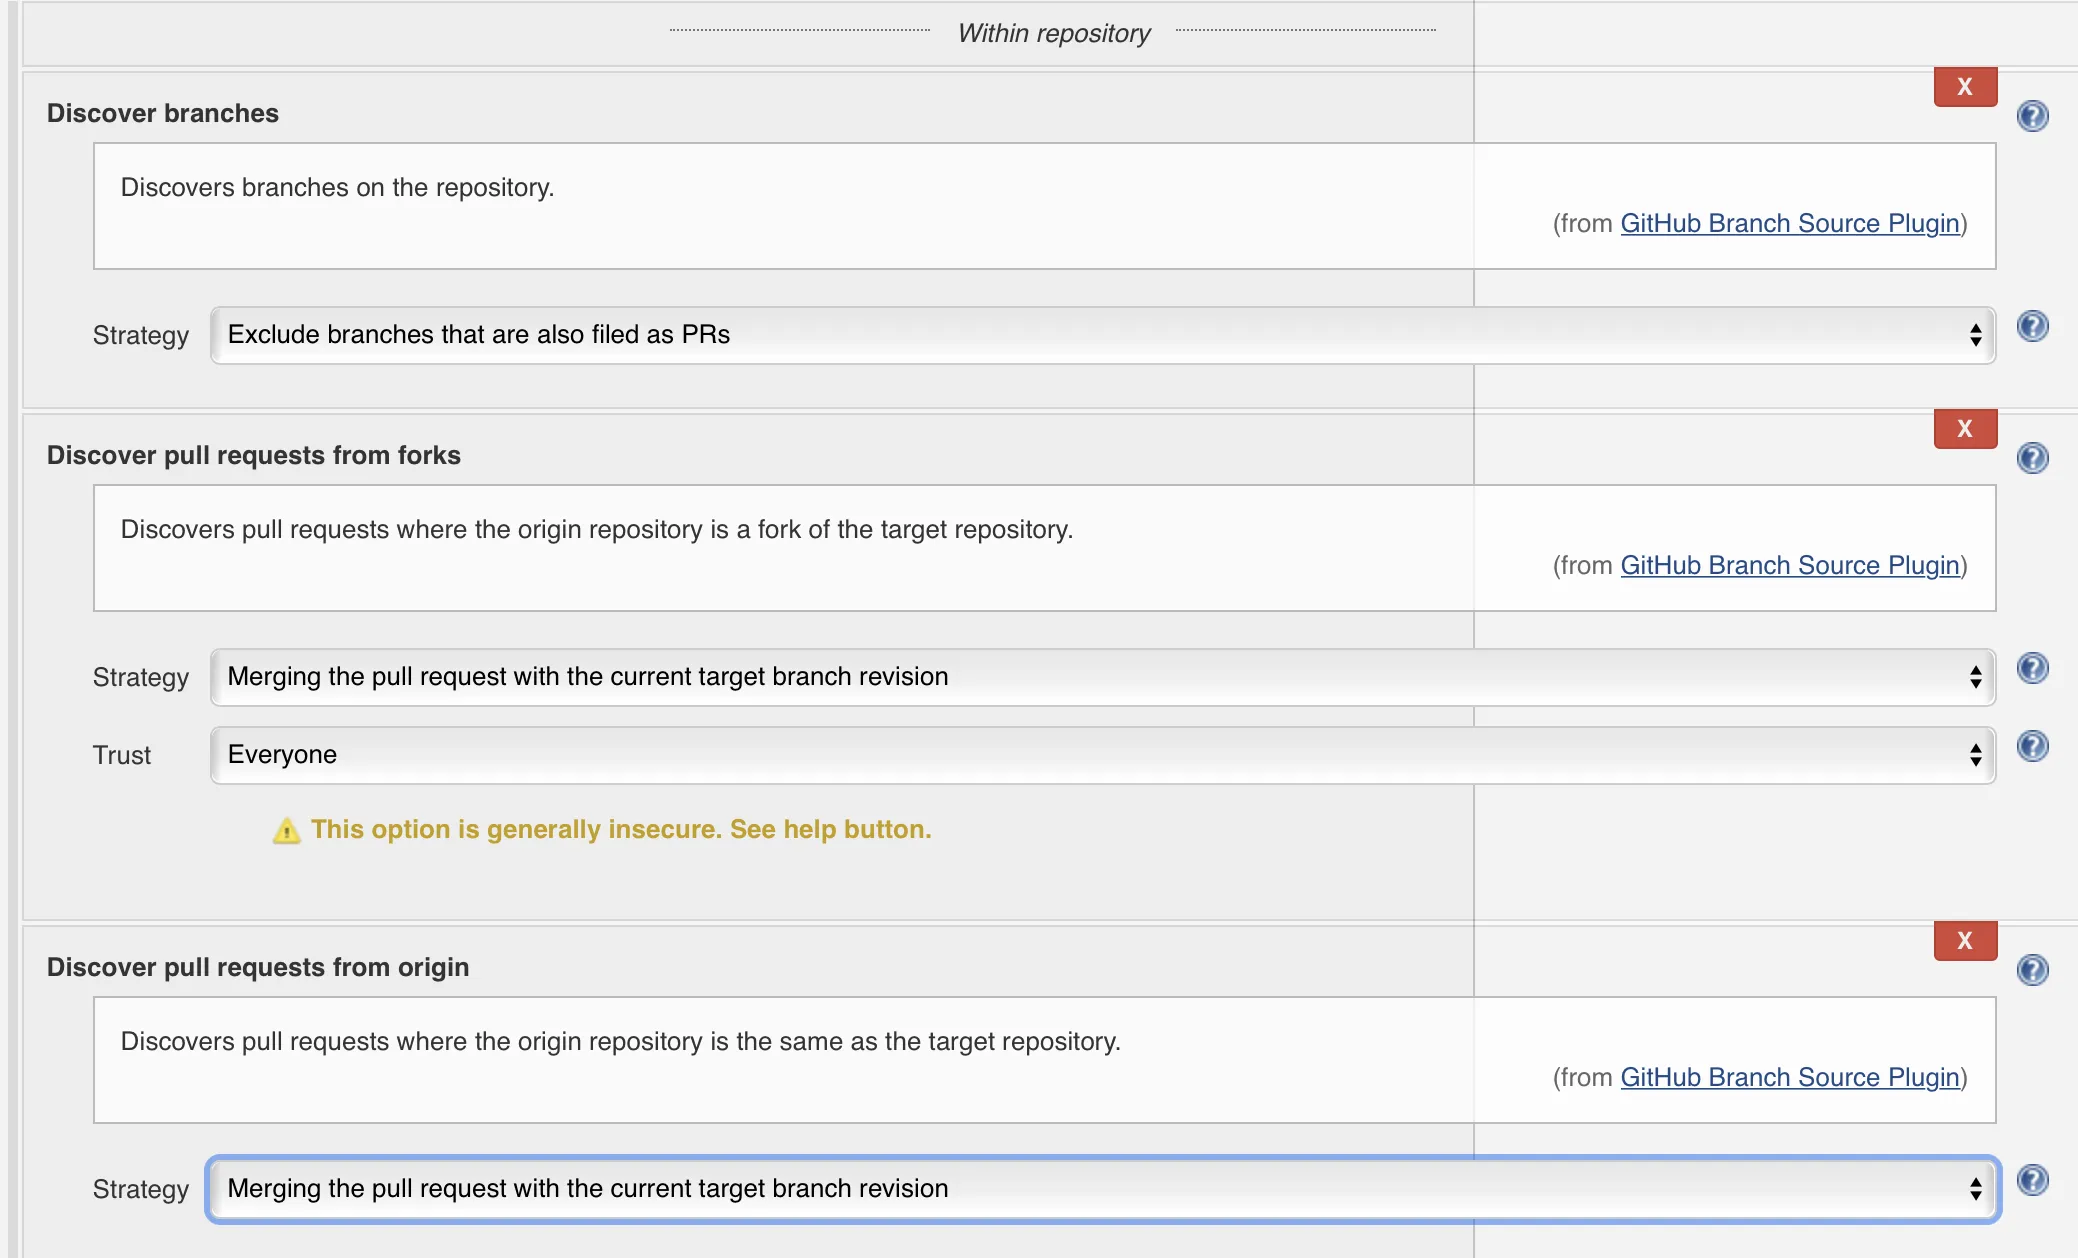Open help for Discover branches section
The width and height of the screenshot is (2078, 1258).
[2032, 116]
